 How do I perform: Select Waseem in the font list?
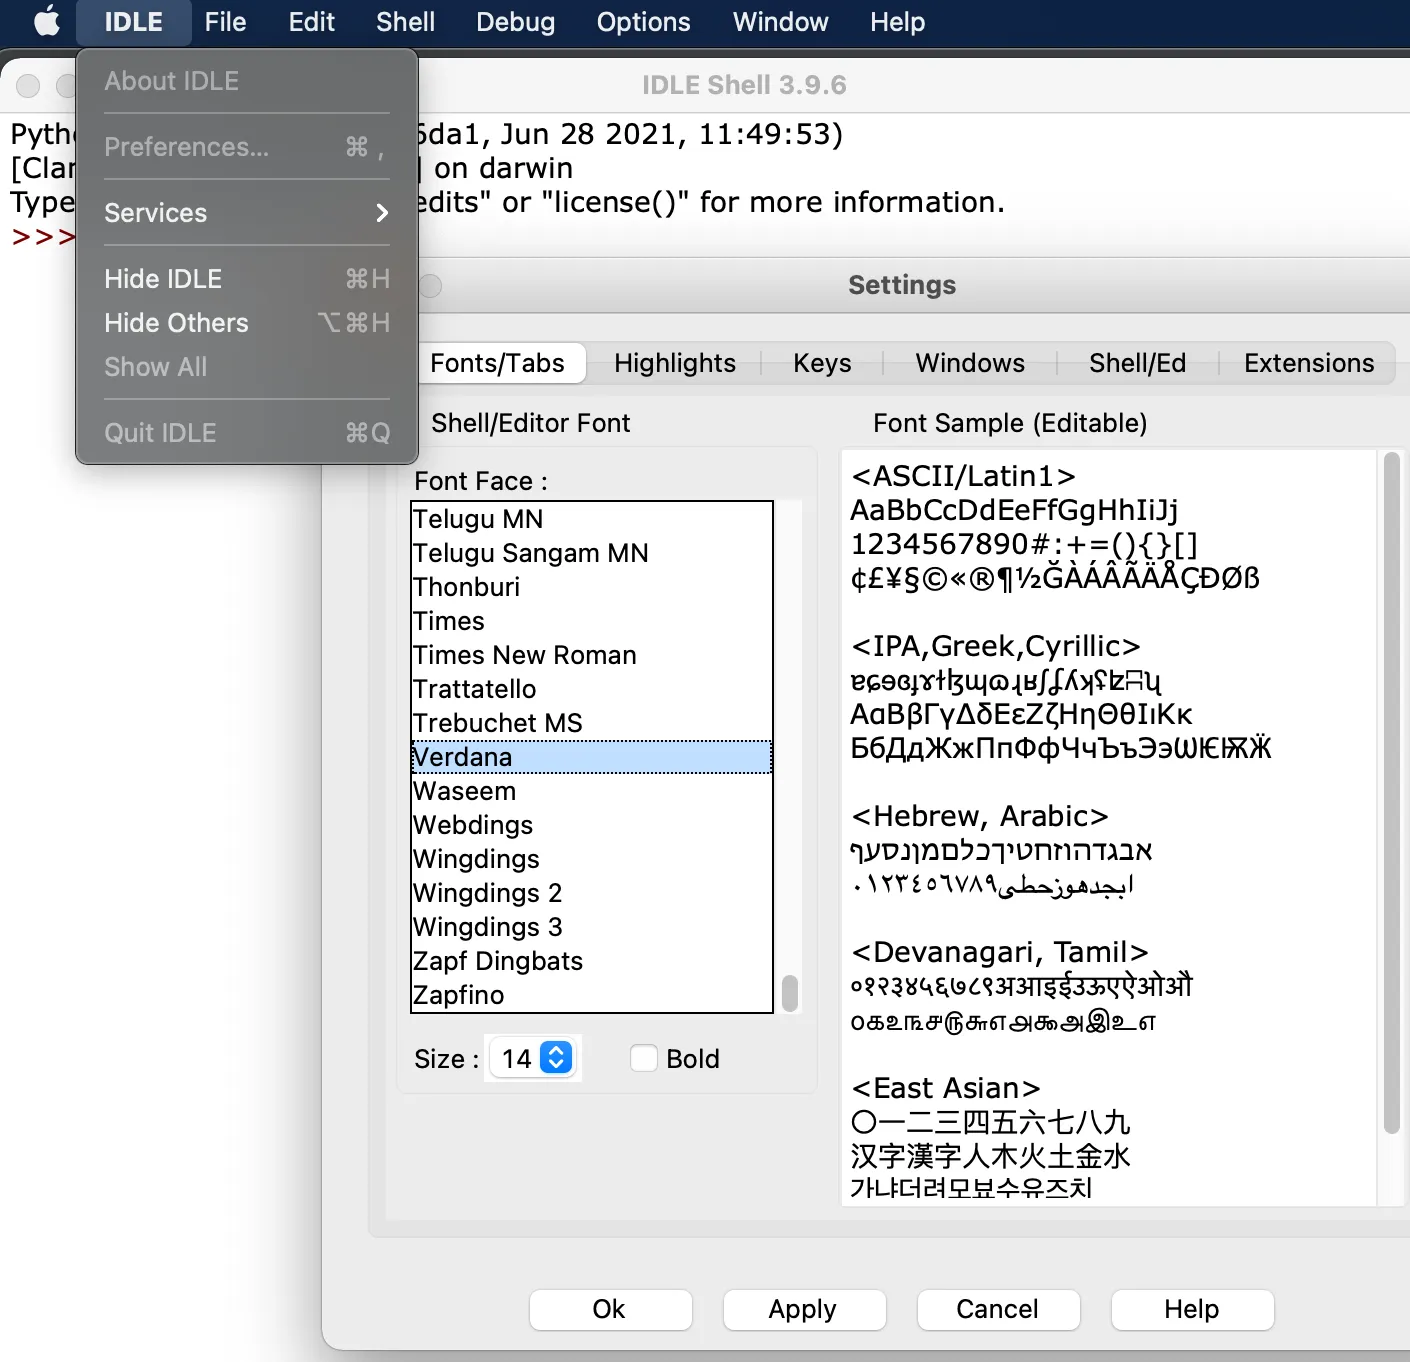click(592, 791)
